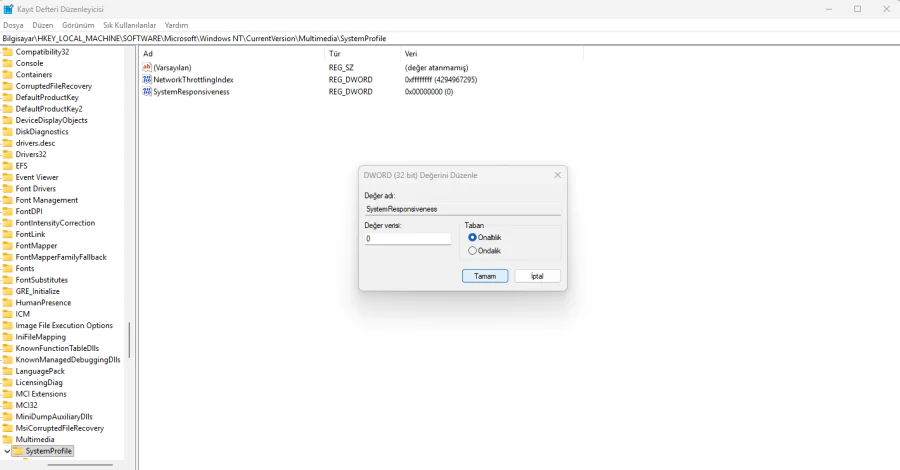Select the LicensingDiag key
This screenshot has width=900, height=470.
pos(39,382)
